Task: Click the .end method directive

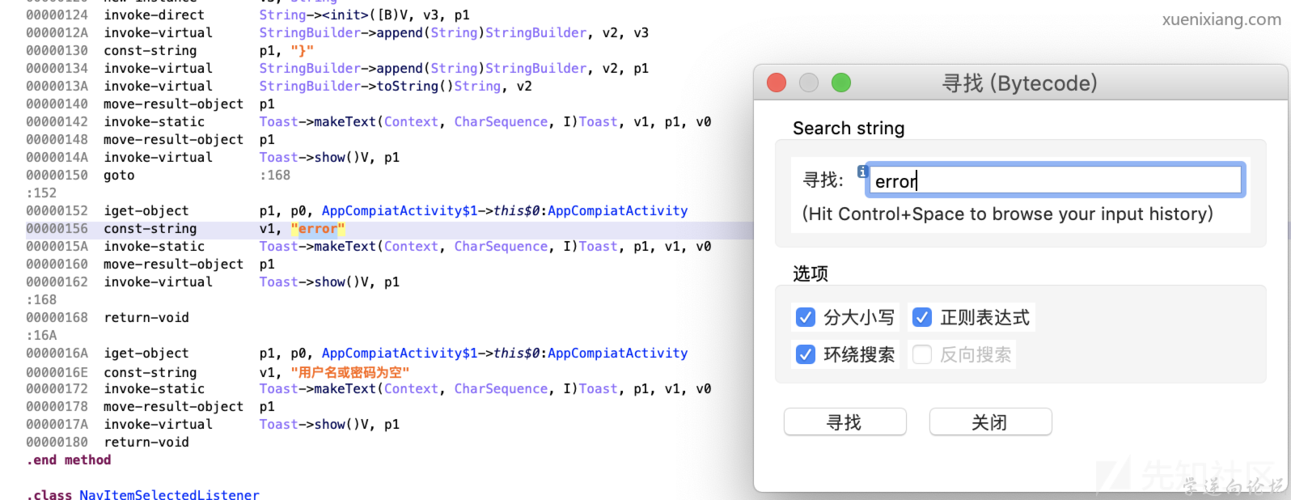Action: pyautogui.click(x=69, y=460)
